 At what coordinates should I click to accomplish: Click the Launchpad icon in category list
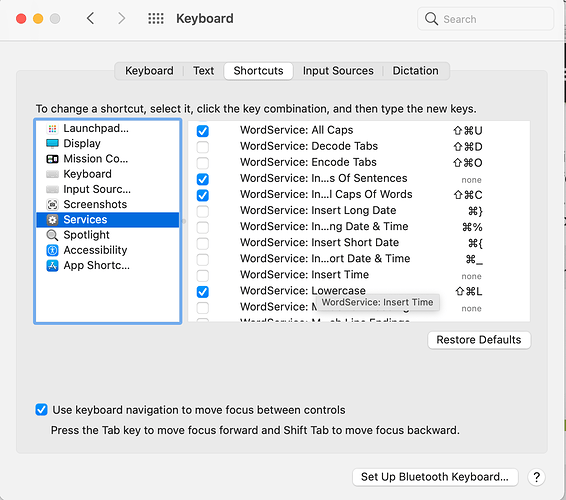point(52,129)
